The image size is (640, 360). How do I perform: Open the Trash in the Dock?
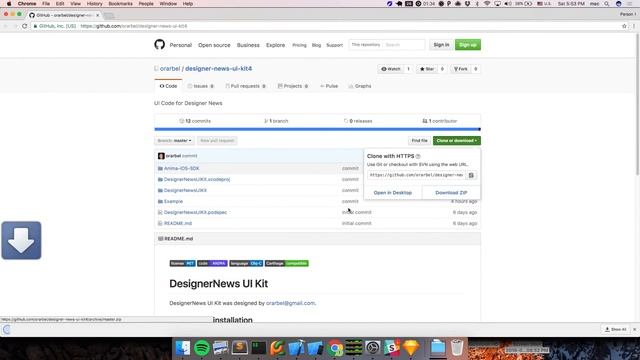pos(457,348)
